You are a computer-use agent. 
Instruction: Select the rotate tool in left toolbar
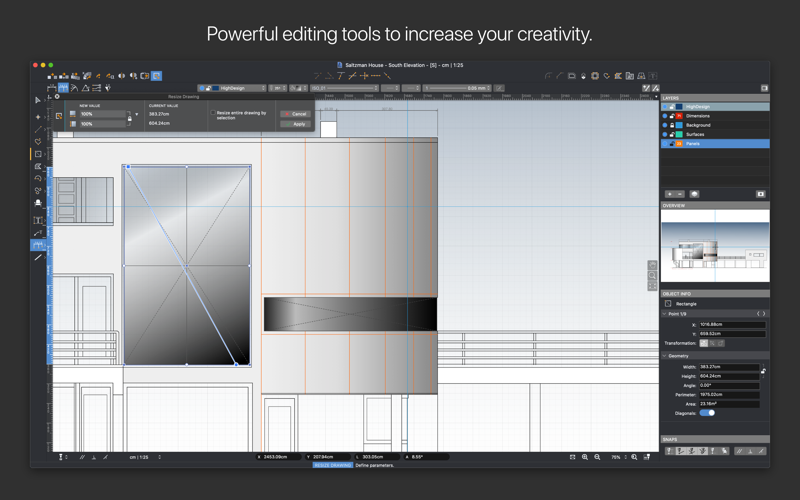(x=38, y=178)
